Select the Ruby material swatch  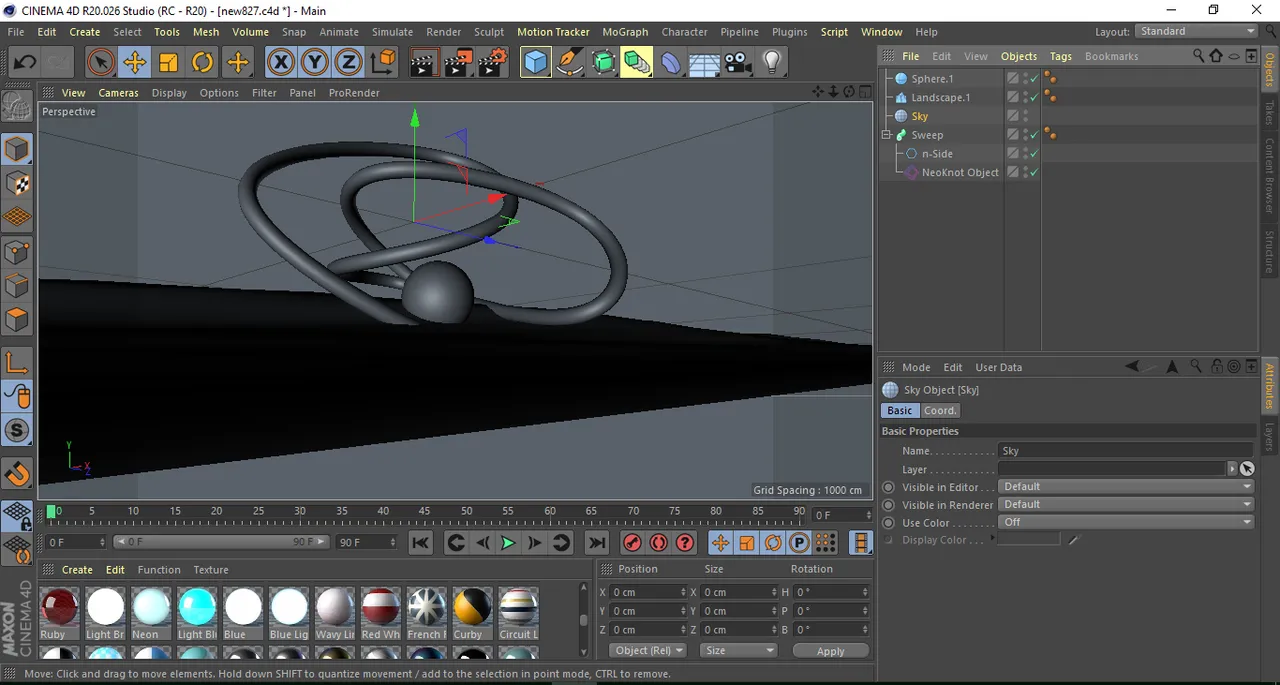coord(59,607)
